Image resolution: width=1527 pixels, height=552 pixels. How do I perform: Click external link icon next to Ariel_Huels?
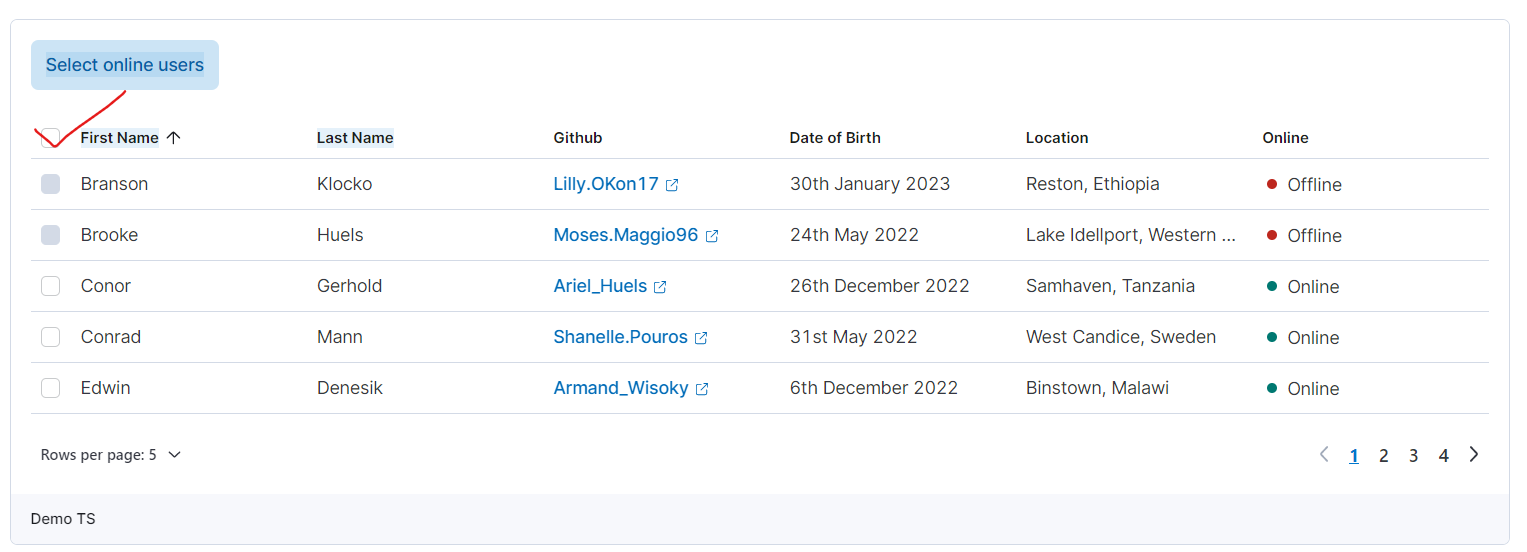pos(660,287)
